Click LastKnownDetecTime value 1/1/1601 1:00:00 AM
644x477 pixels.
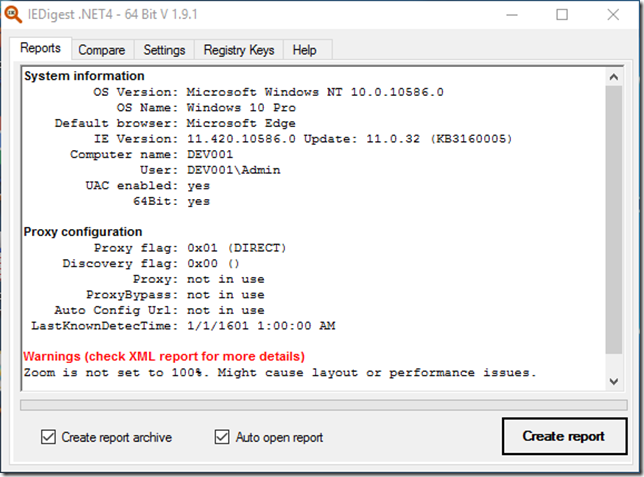coord(261,326)
